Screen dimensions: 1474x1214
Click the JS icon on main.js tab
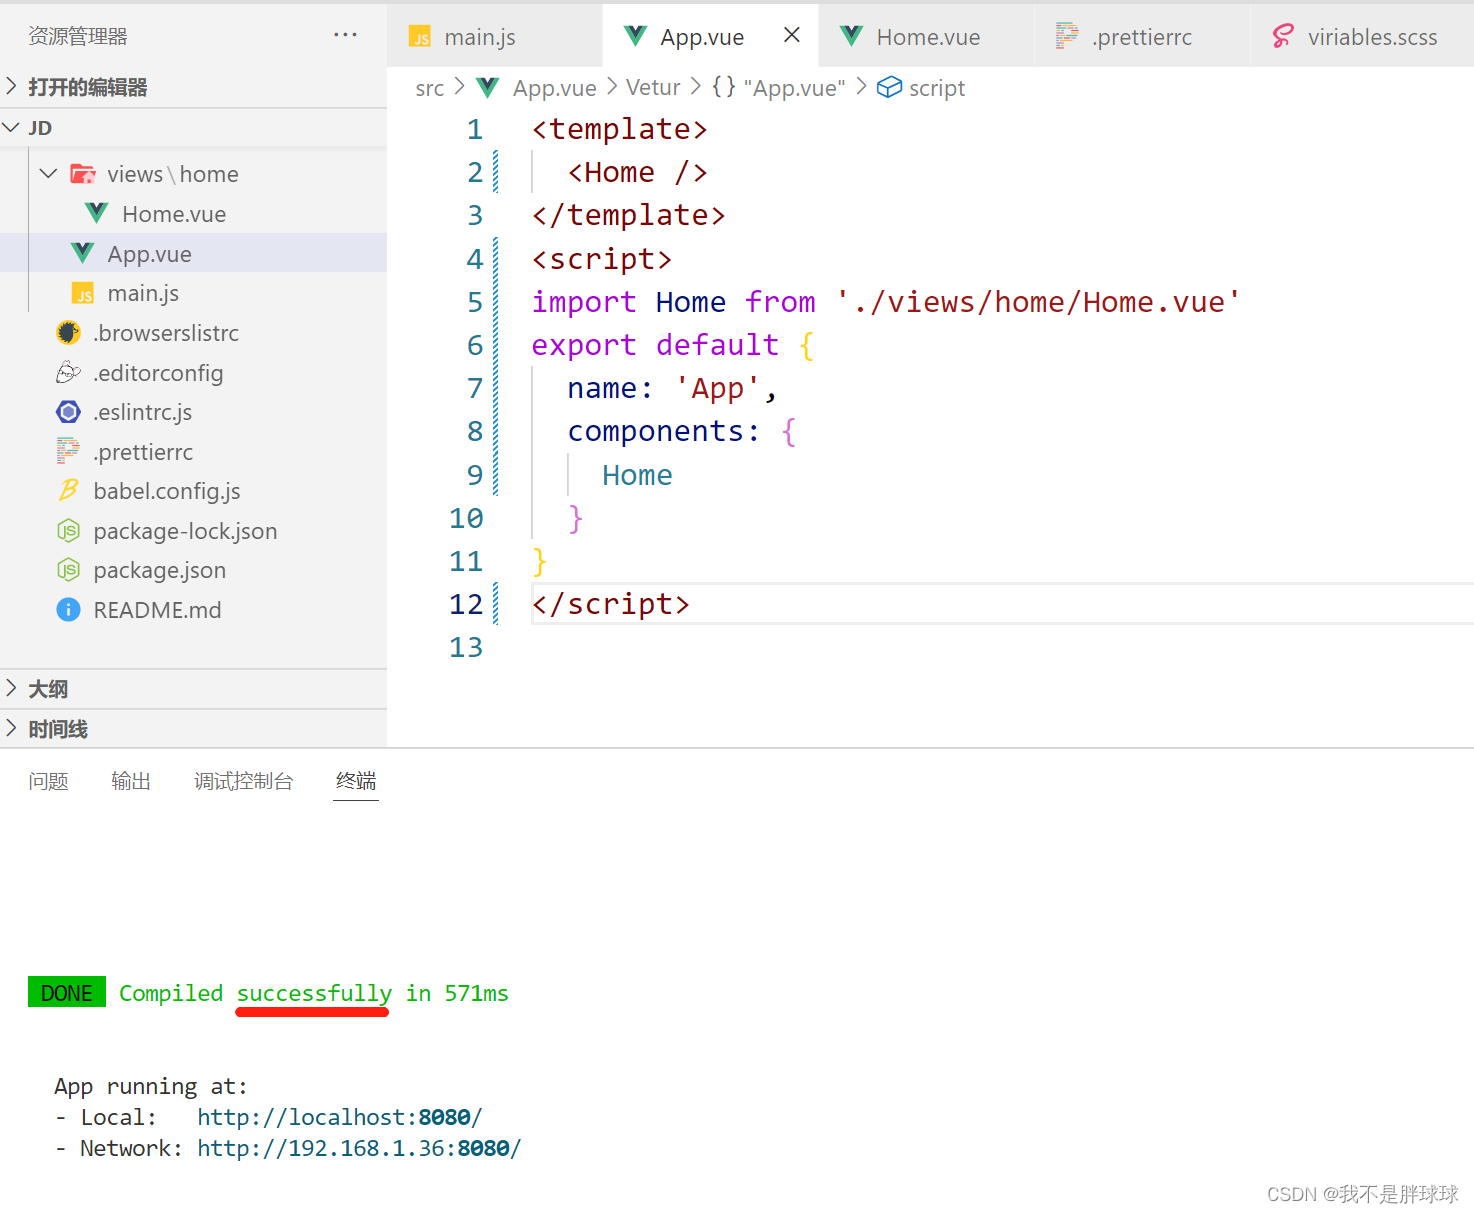tap(420, 37)
